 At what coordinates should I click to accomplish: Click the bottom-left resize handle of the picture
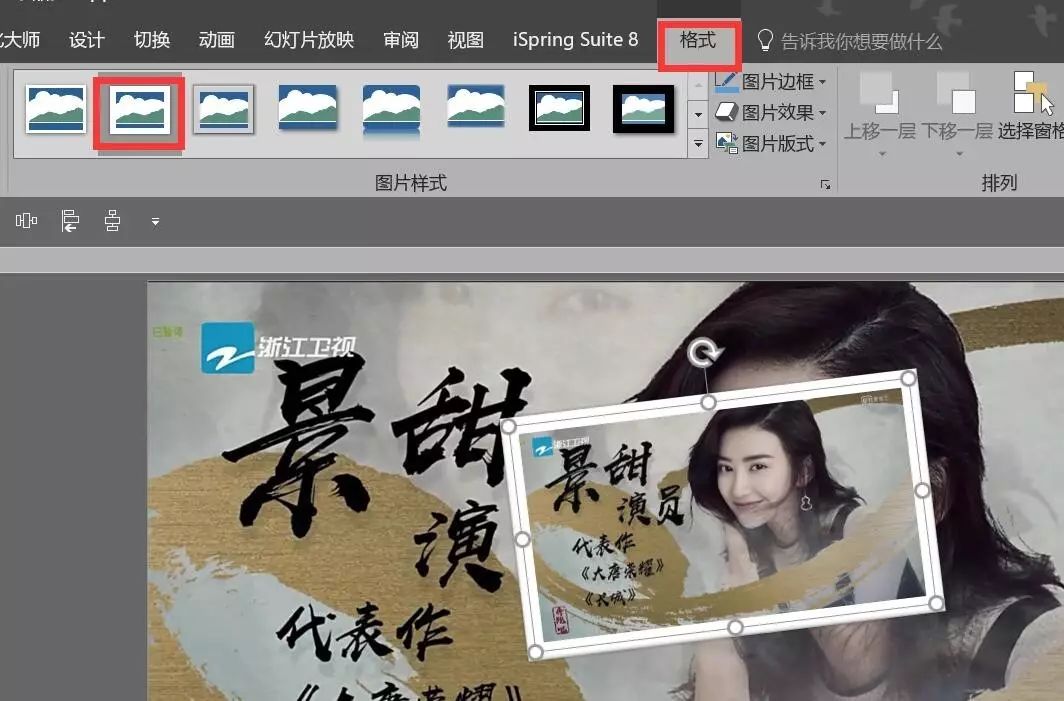click(x=535, y=652)
